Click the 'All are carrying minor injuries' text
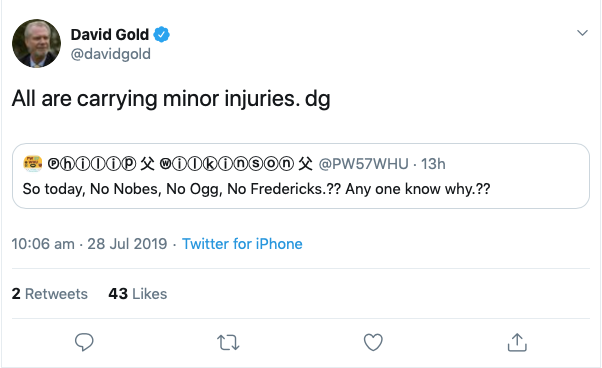602x368 pixels. 155,99
